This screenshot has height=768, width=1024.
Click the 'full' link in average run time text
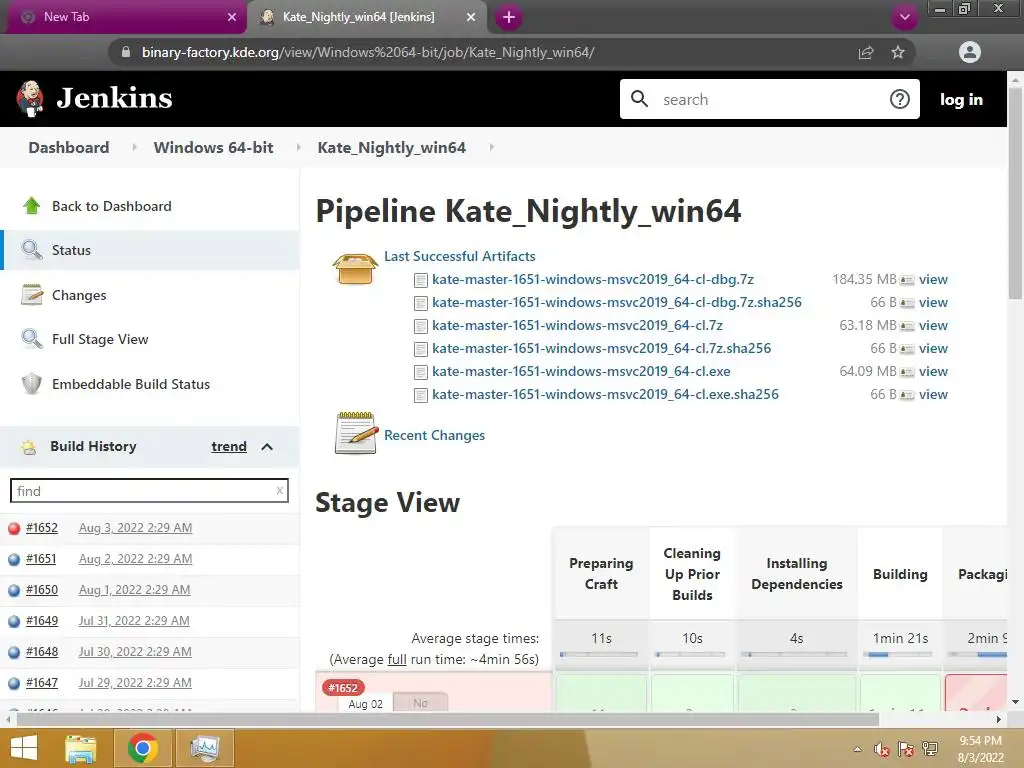[397, 660]
